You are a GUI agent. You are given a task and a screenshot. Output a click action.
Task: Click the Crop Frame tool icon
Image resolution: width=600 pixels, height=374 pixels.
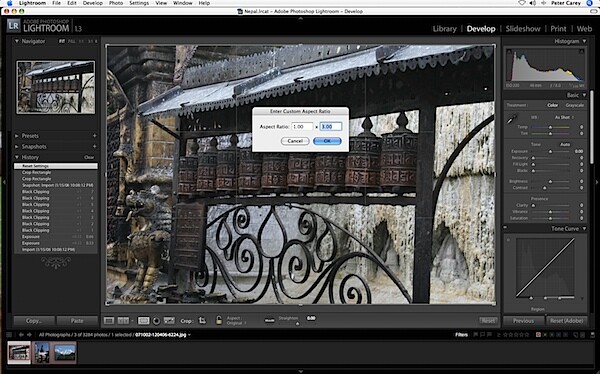(x=202, y=320)
